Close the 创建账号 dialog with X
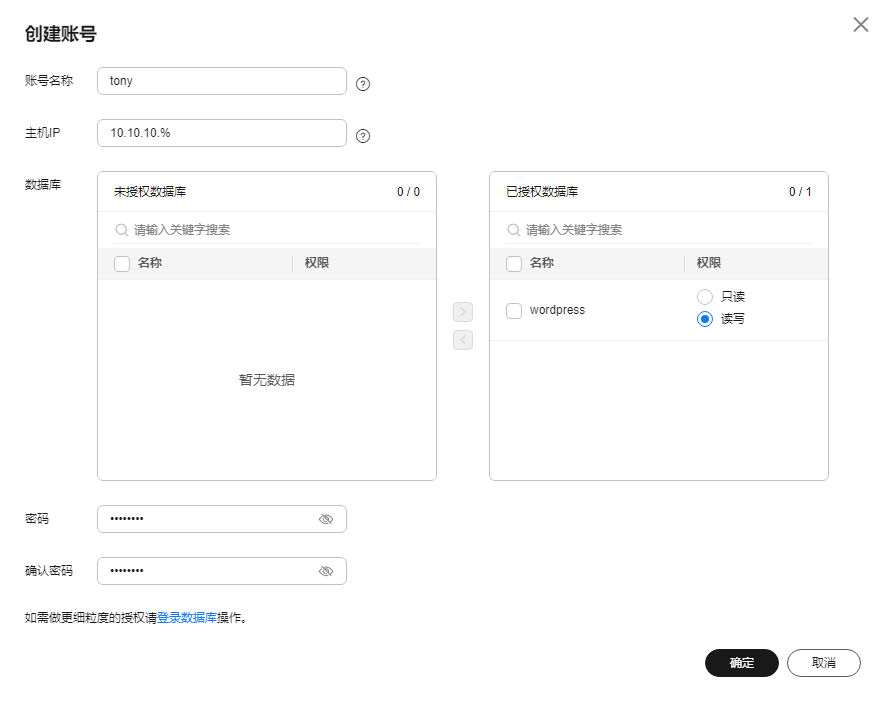Screen dimensions: 886x701 (860, 25)
